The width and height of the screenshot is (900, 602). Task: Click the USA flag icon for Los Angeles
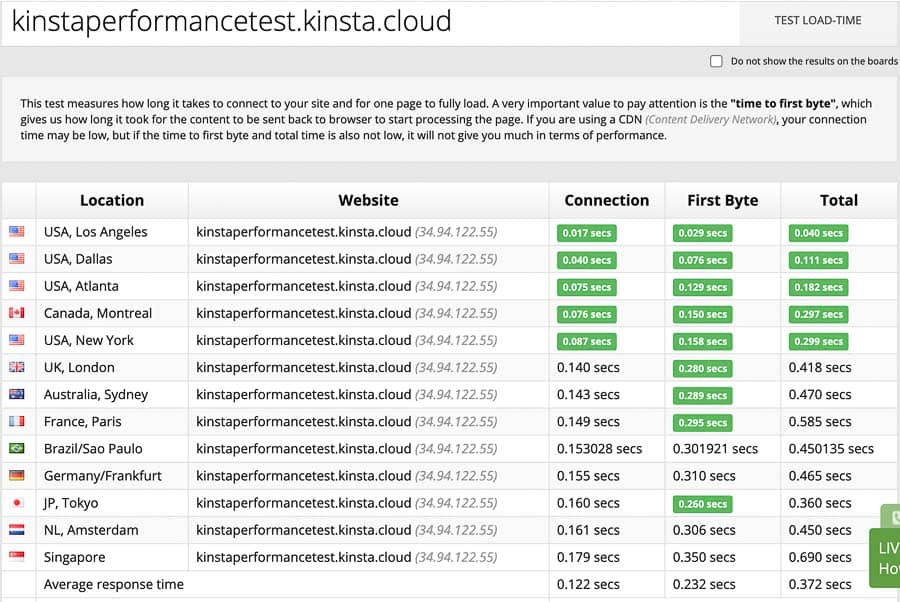[x=17, y=232]
